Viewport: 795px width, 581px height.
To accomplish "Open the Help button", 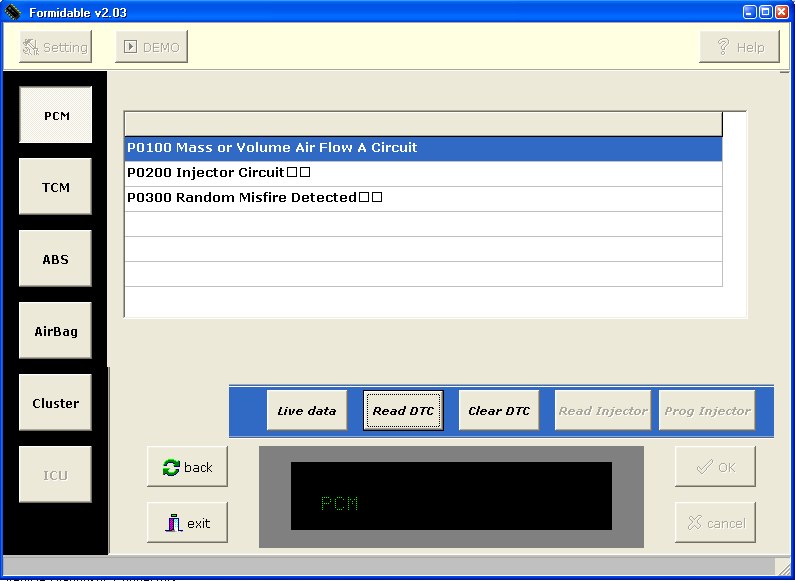I will coord(739,47).
